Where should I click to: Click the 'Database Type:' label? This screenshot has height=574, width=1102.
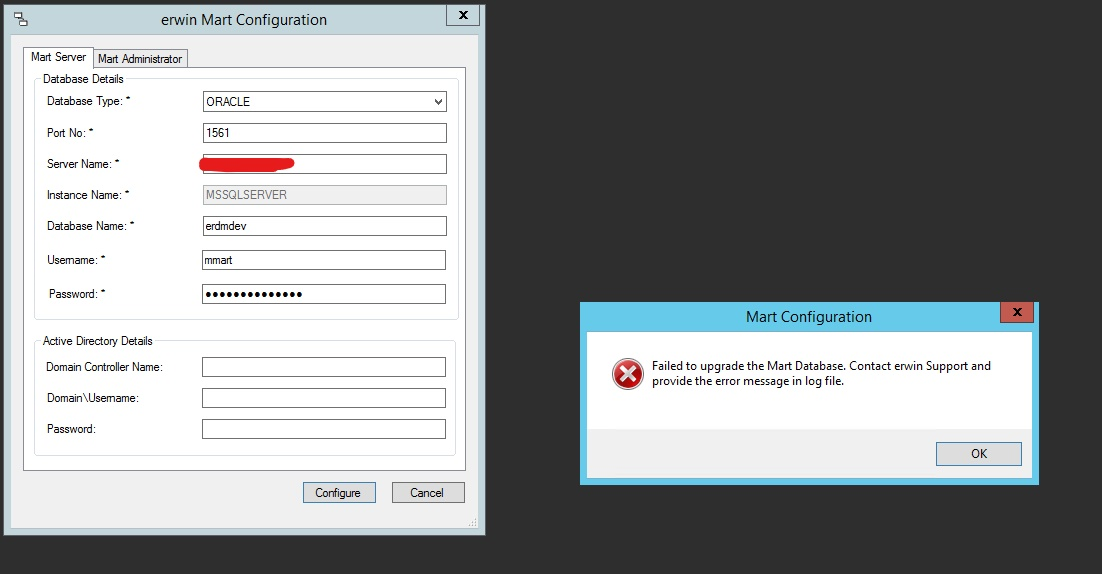[89, 101]
